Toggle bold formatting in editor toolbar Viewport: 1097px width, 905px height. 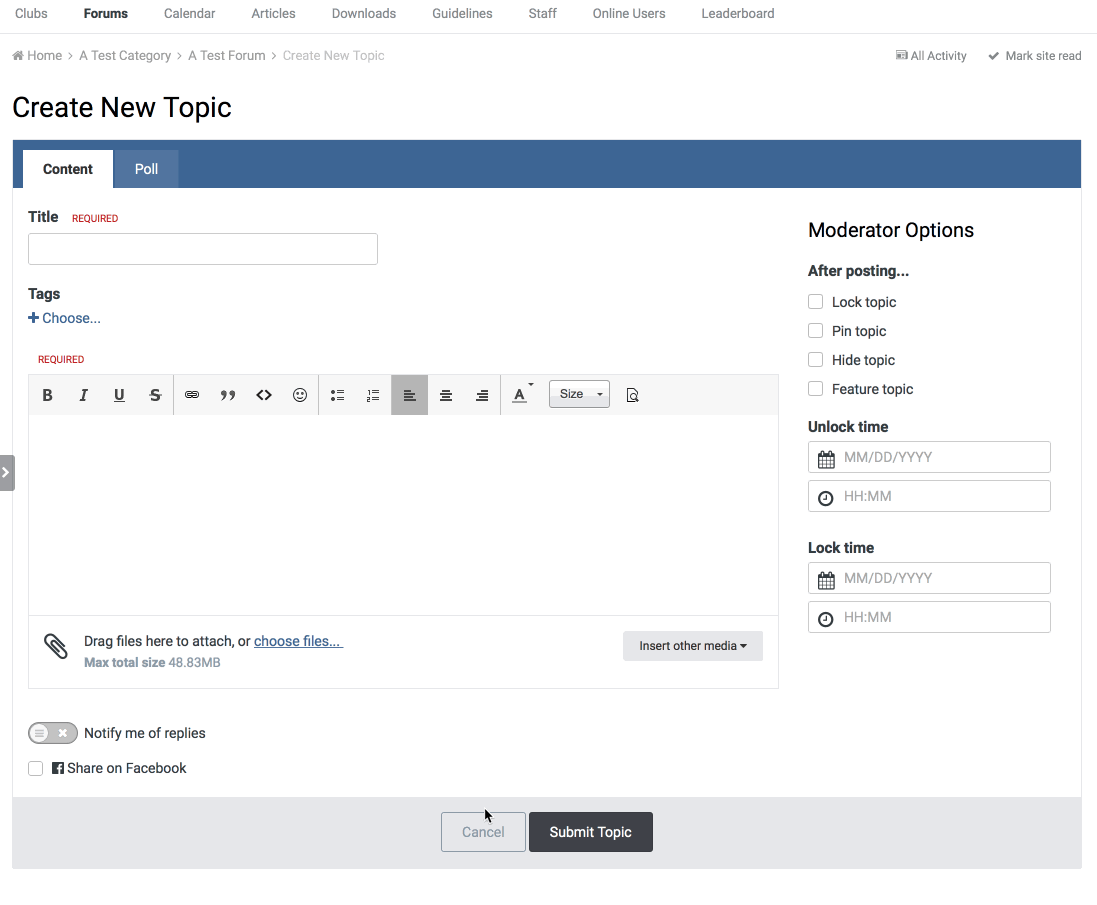coord(47,395)
